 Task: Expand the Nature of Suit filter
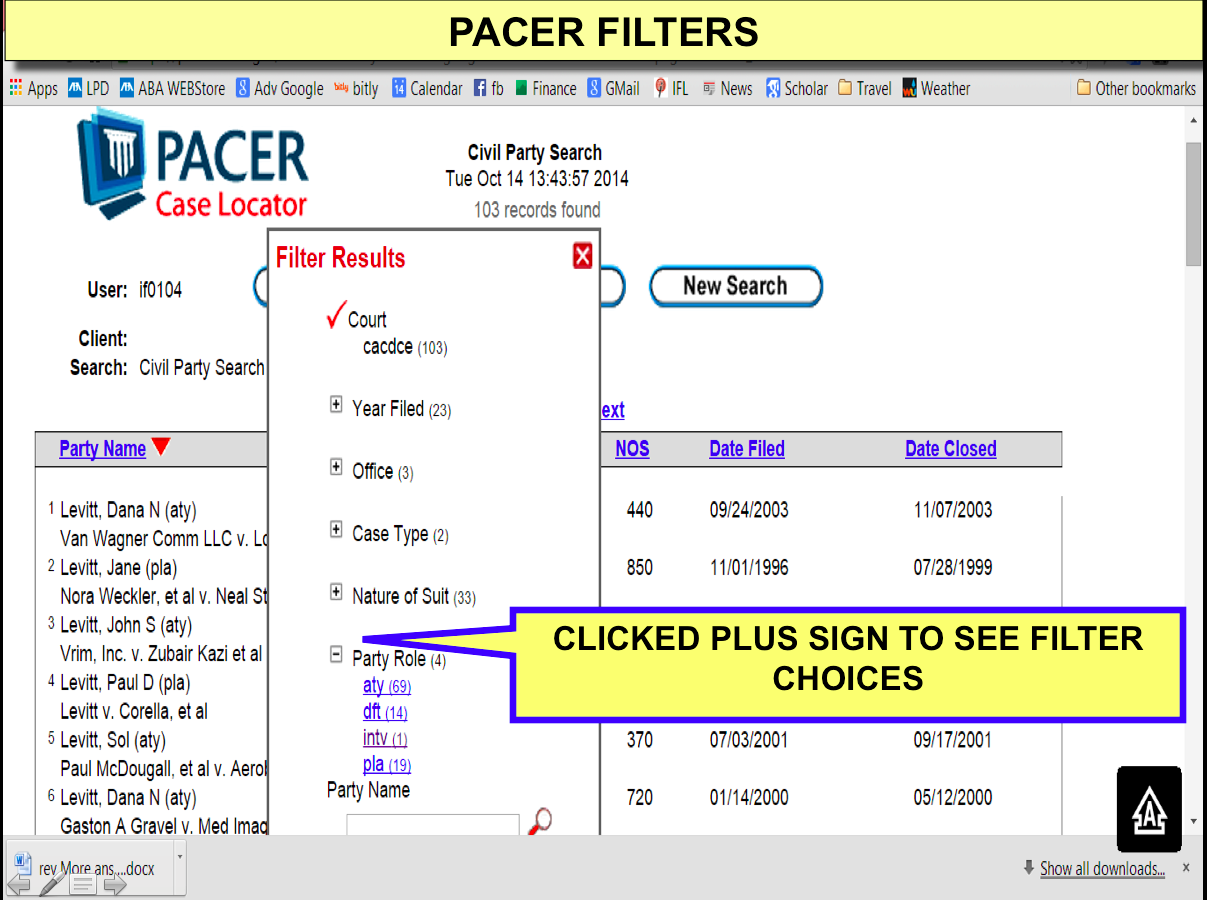click(x=336, y=593)
